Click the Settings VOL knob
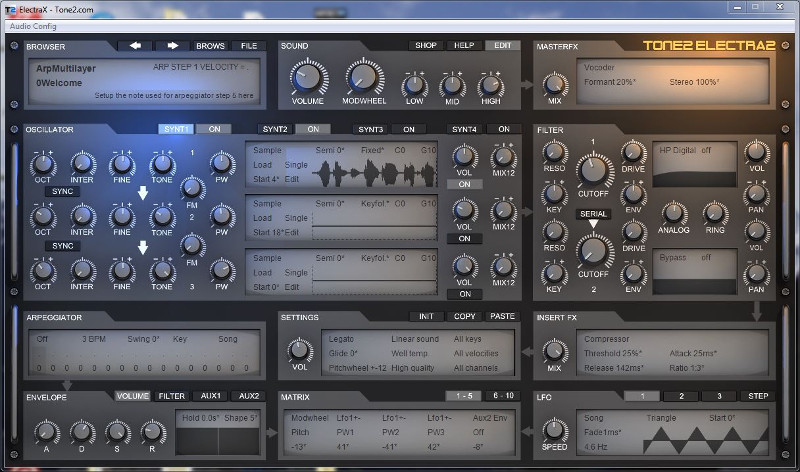The width and height of the screenshot is (800, 472). 299,350
